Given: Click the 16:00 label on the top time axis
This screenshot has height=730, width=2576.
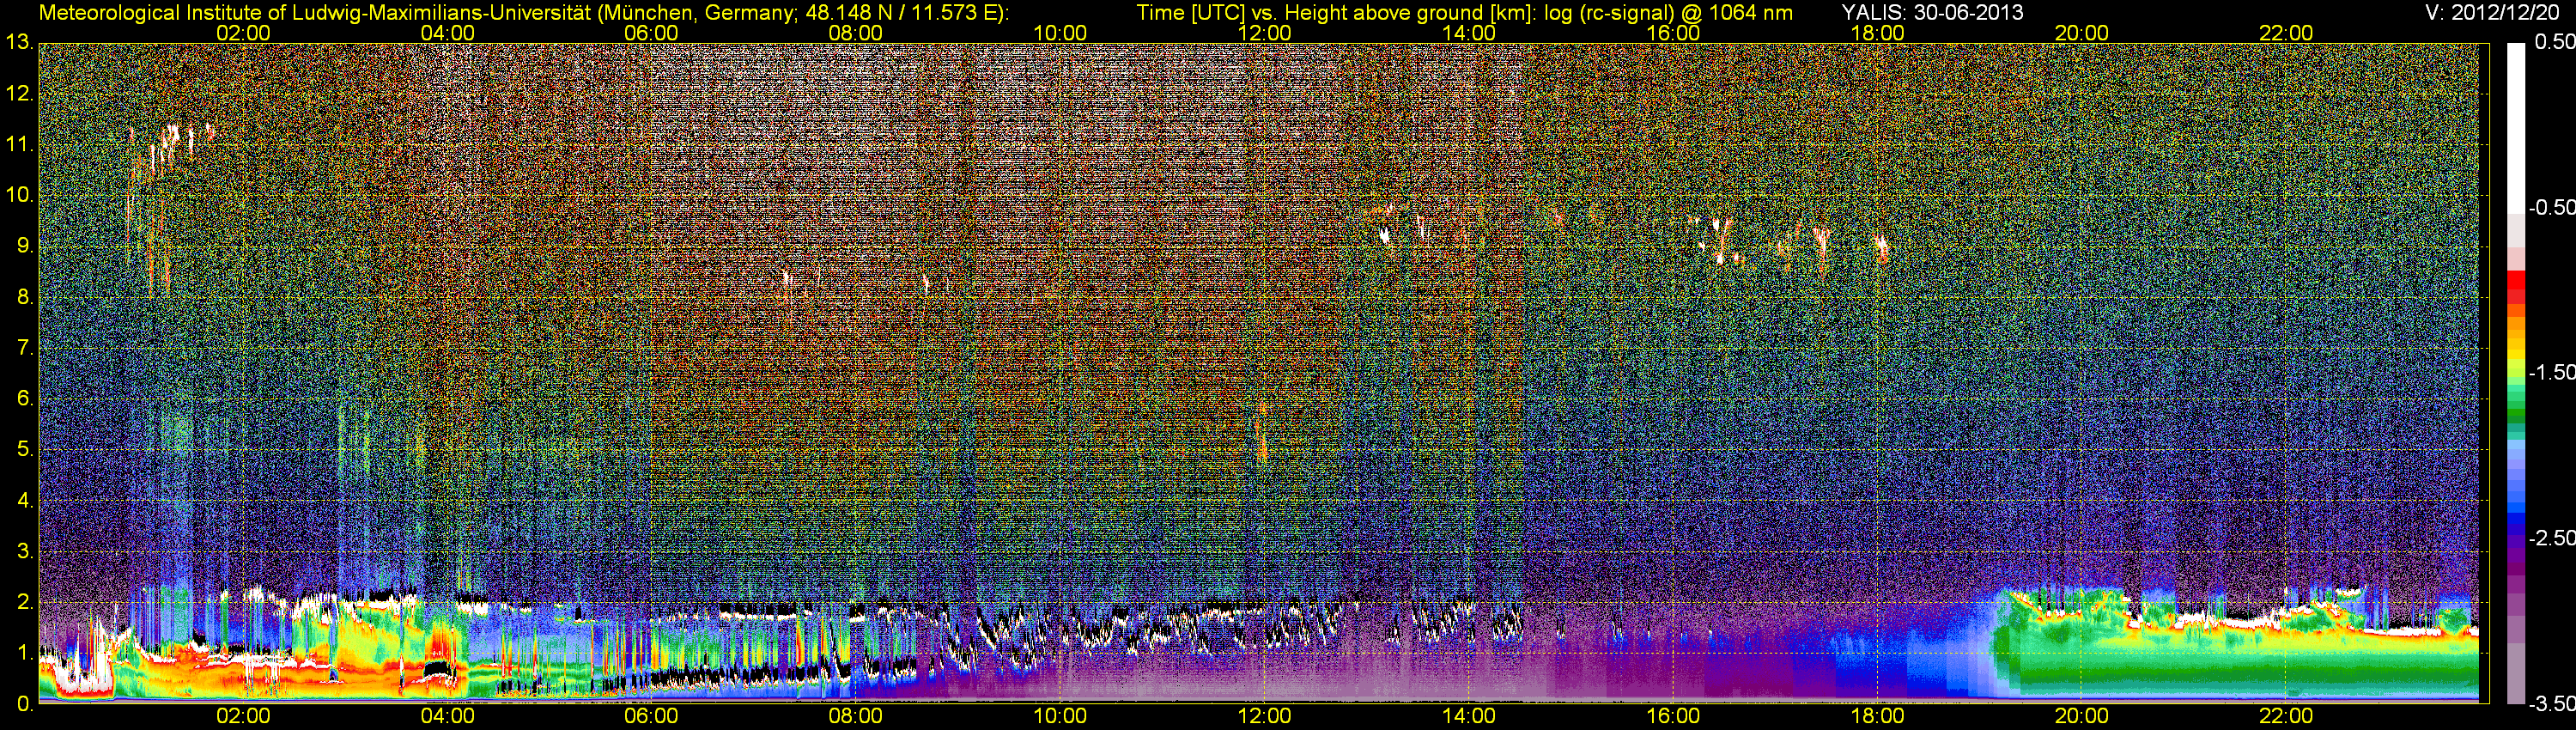Looking at the screenshot, I should (1673, 33).
